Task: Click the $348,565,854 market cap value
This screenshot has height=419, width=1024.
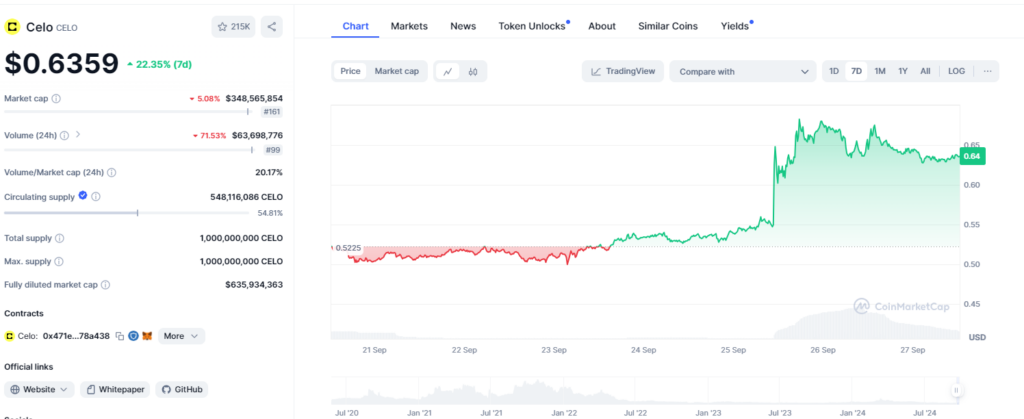Action: [254, 99]
